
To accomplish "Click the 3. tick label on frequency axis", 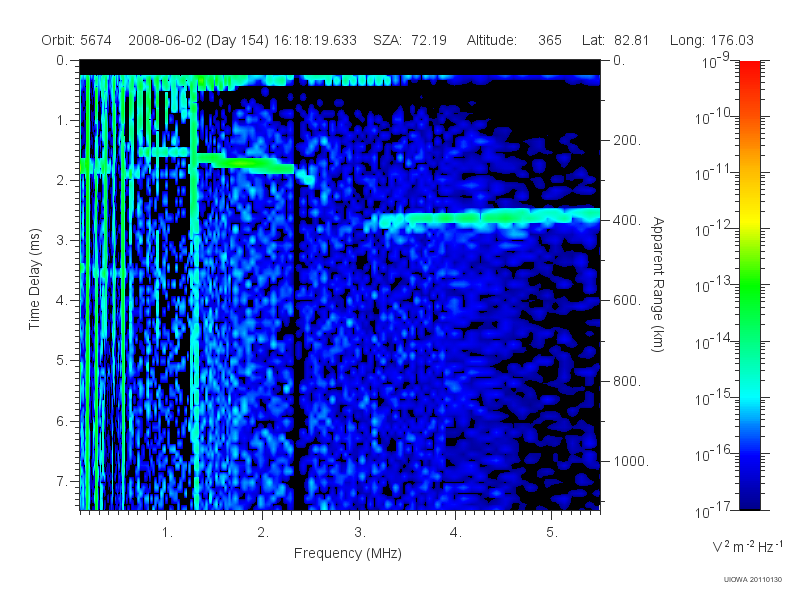I will pos(360,533).
